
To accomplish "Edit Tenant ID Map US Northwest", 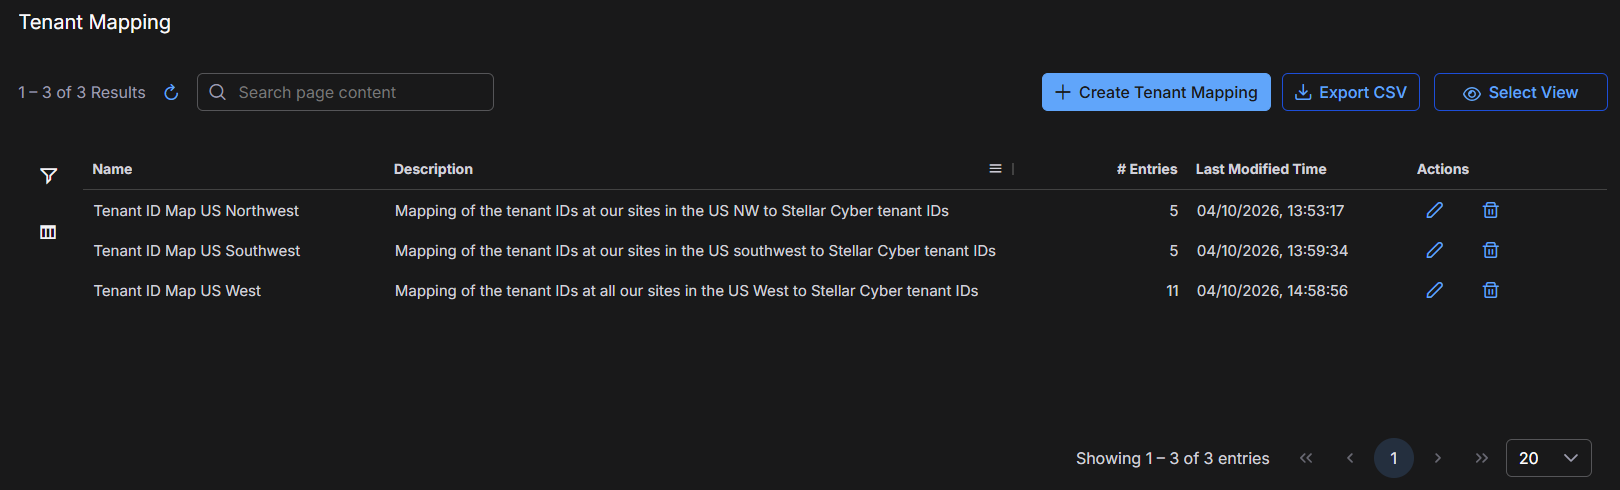I will [x=1434, y=210].
